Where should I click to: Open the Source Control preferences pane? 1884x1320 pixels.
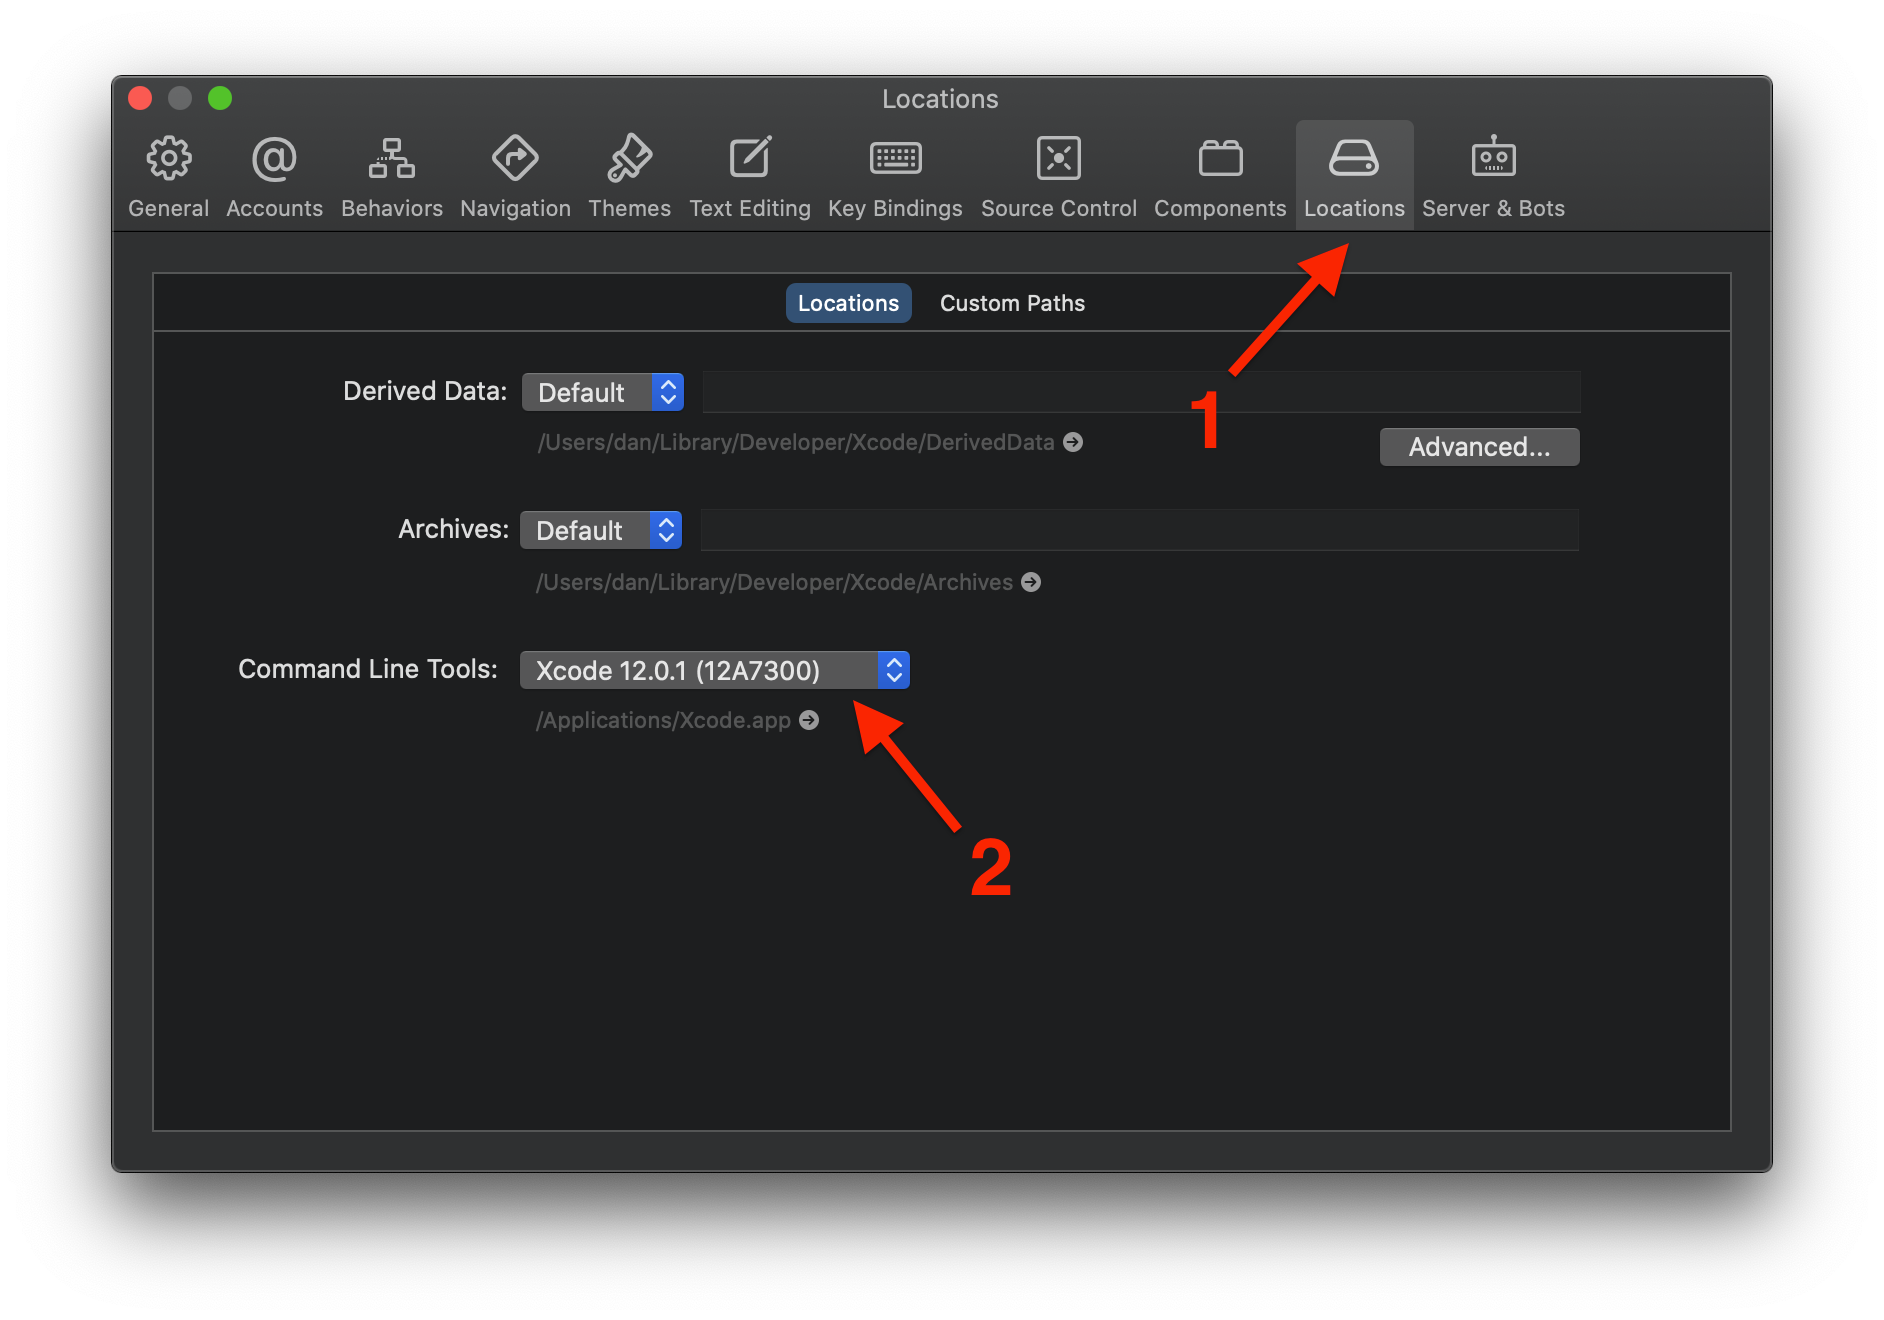pyautogui.click(x=1058, y=175)
